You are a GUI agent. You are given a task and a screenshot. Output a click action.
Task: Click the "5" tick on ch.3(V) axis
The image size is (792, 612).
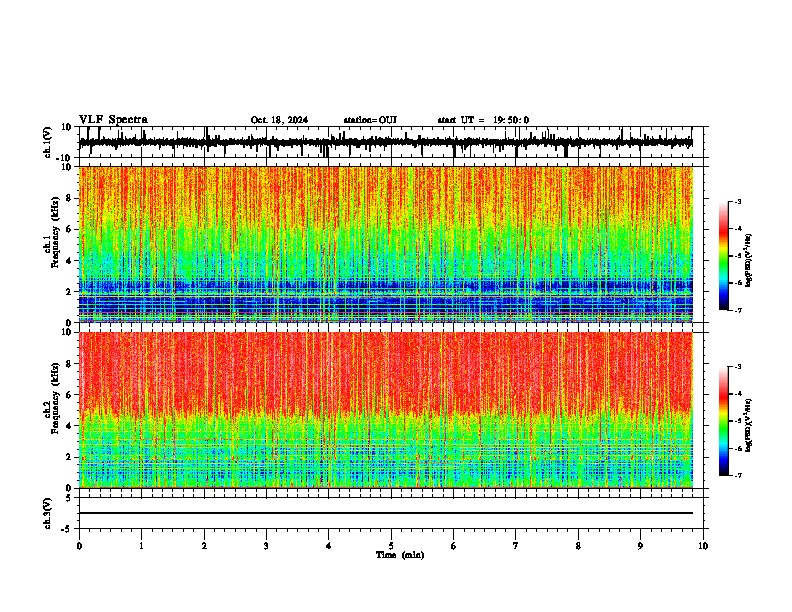click(x=70, y=497)
